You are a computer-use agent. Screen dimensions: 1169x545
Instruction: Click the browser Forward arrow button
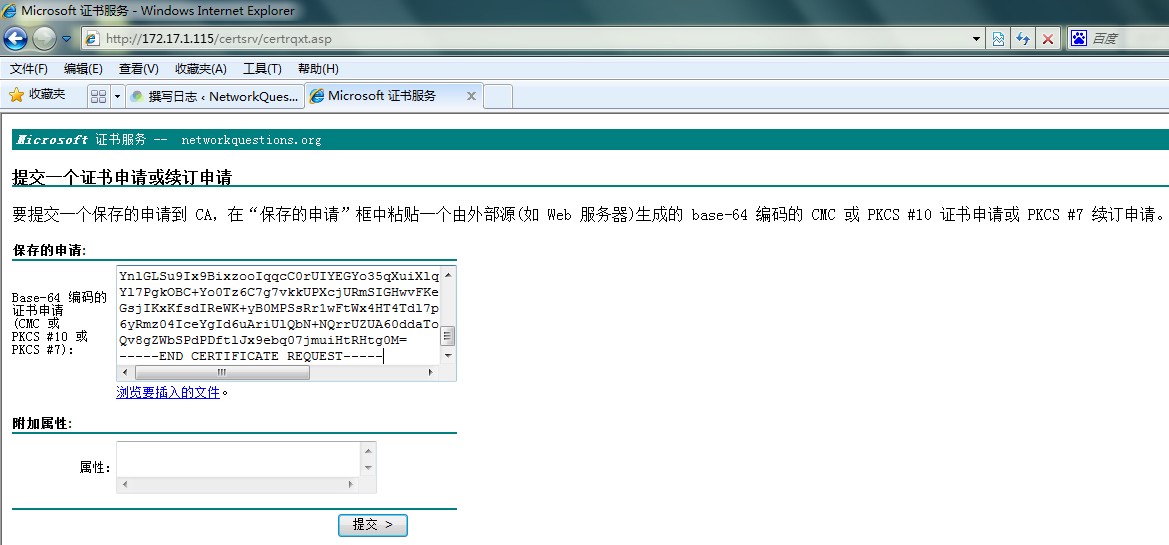tap(45, 39)
